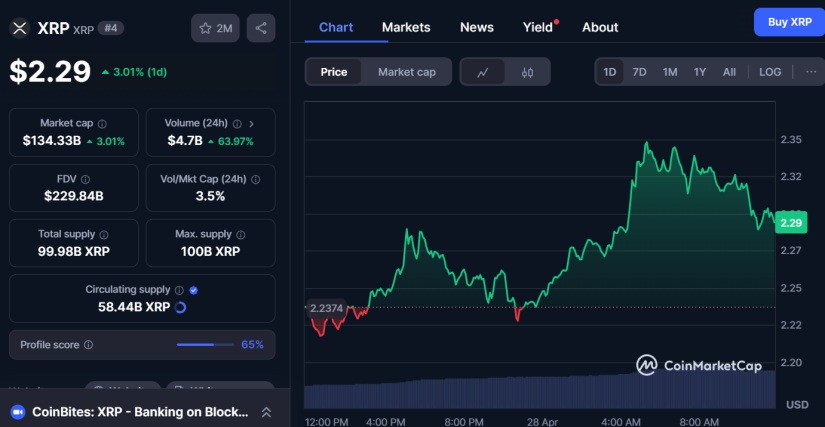Toggle LOG scale on chart
The image size is (825, 427).
coord(770,72)
